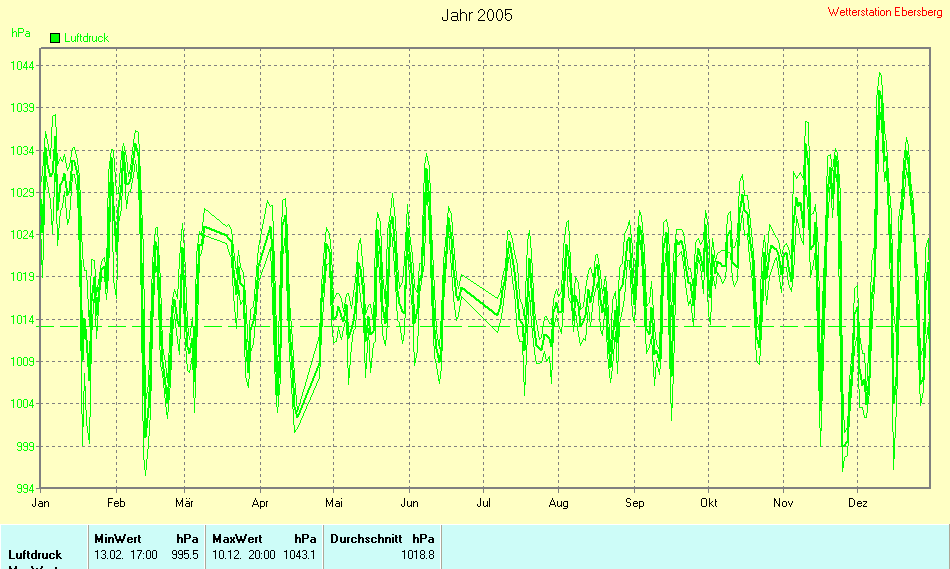Choose the Okt month label on the x-axis

click(x=709, y=503)
